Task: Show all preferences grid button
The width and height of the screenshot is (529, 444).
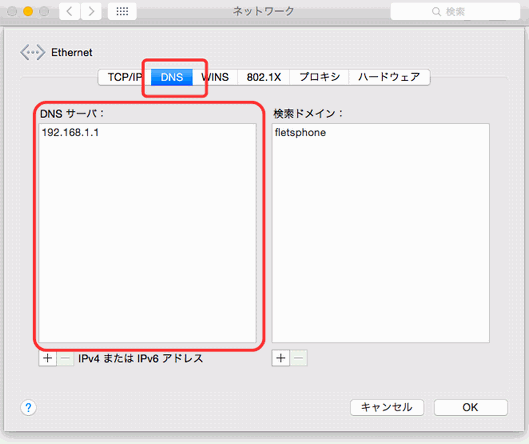Action: pyautogui.click(x=122, y=11)
